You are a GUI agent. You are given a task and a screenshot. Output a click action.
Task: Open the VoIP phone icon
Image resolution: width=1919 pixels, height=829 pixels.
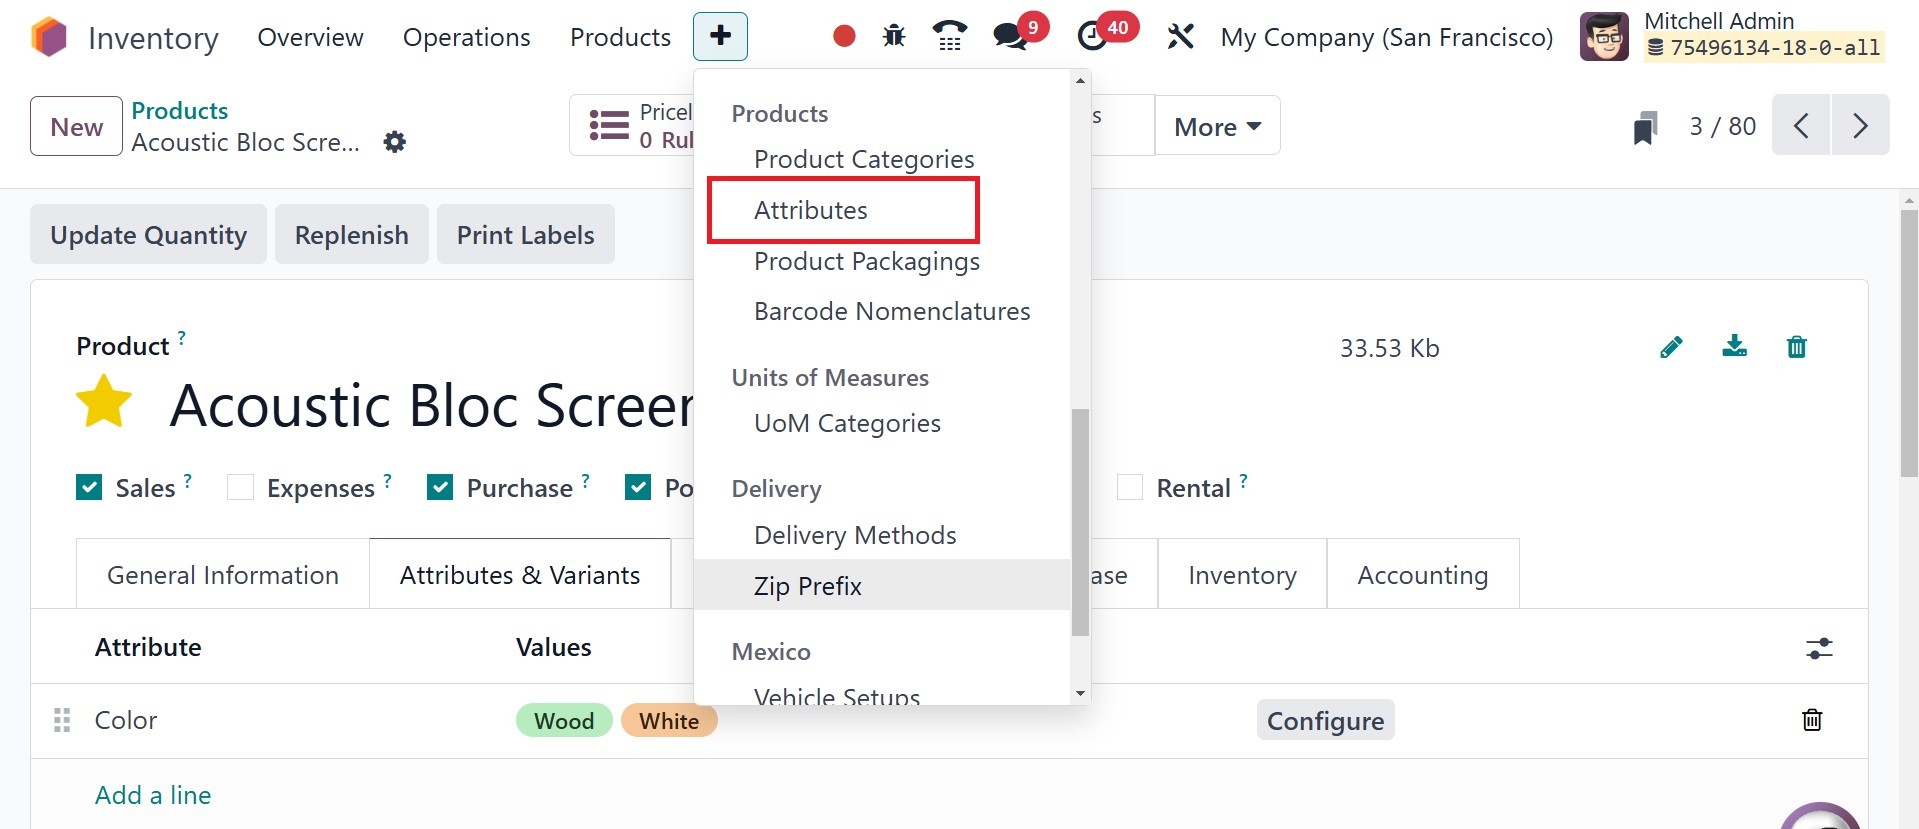click(949, 37)
